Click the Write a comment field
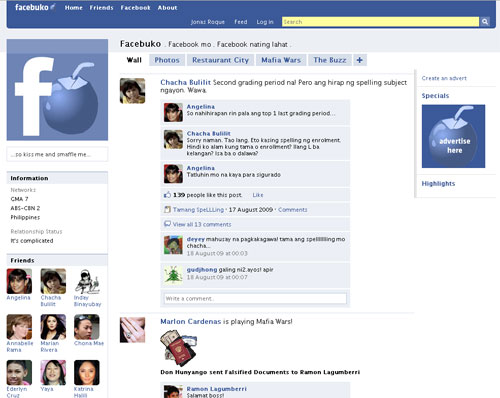Image resolution: width=500 pixels, height=398 pixels. (x=255, y=298)
